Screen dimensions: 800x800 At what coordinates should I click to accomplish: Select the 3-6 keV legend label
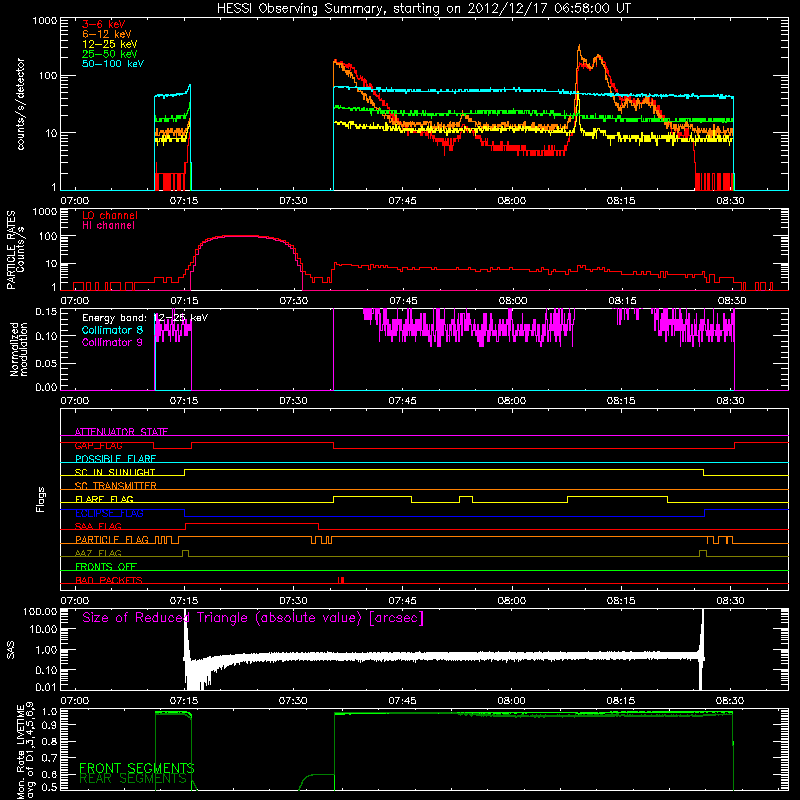pyautogui.click(x=104, y=24)
